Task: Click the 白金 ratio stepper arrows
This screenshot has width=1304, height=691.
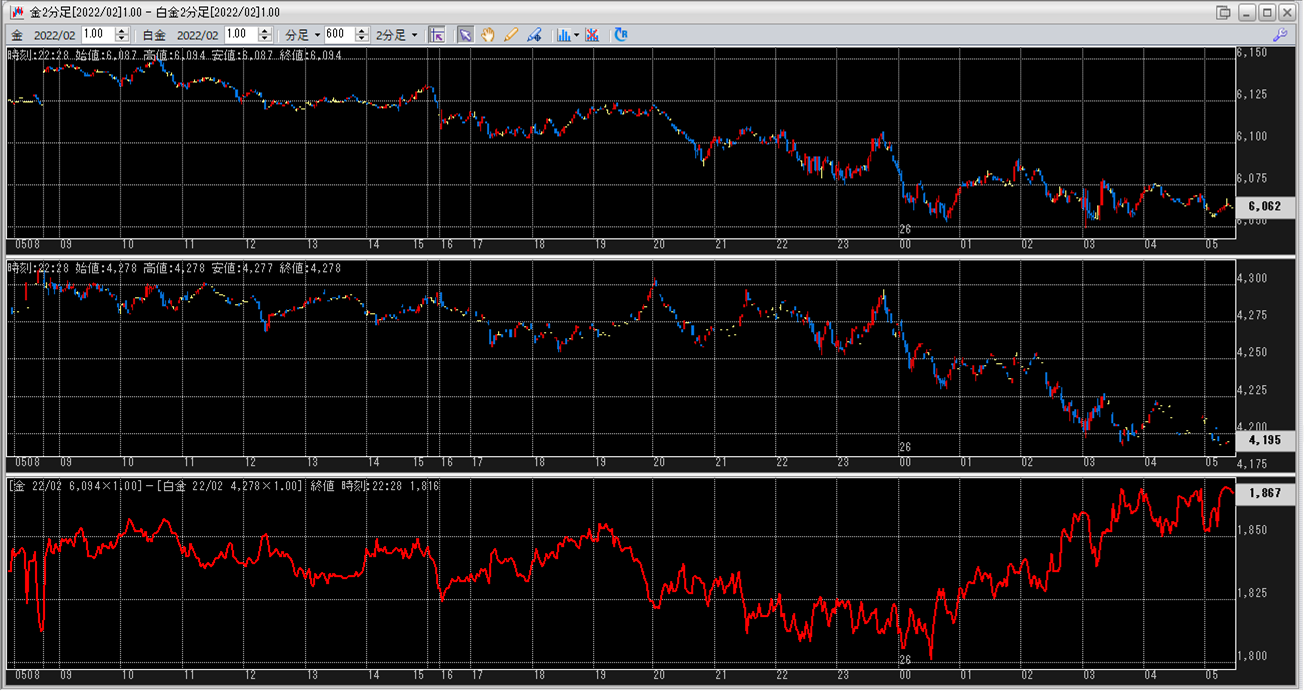Action: tap(264, 34)
